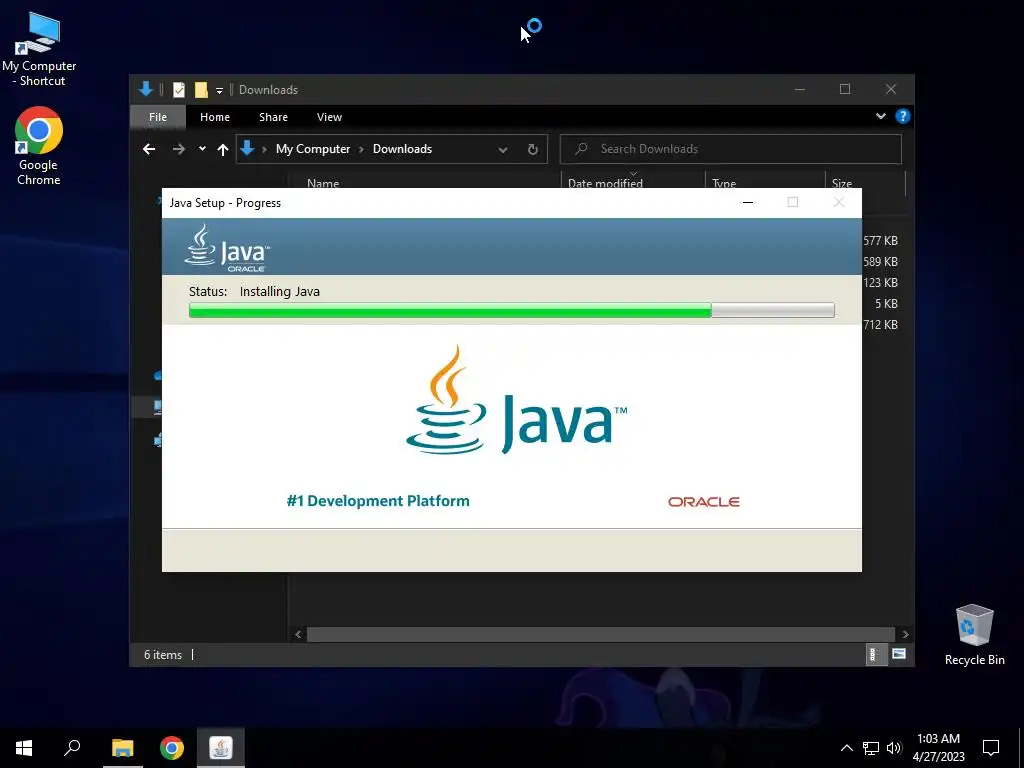Click My Computer in the address breadcrumb
The width and height of the screenshot is (1024, 768).
tap(313, 149)
